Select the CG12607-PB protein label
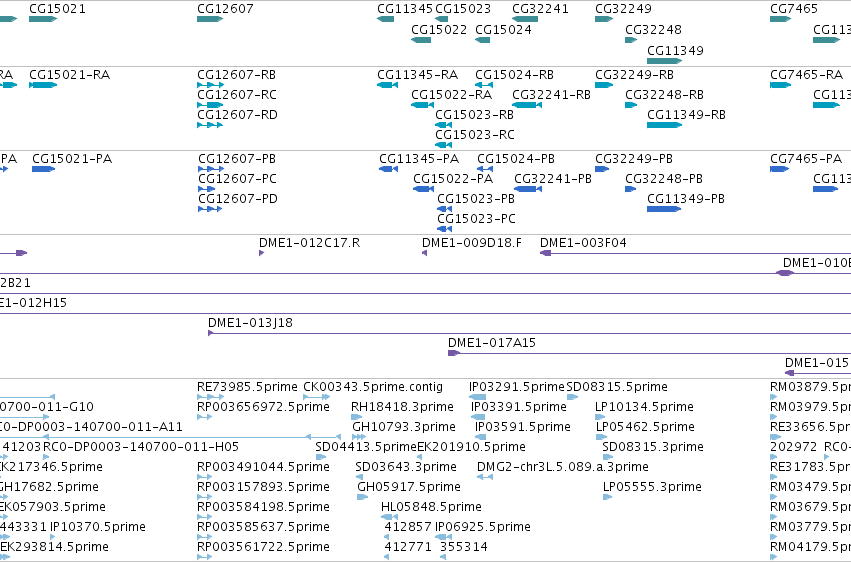This screenshot has height=562, width=851. tap(237, 159)
